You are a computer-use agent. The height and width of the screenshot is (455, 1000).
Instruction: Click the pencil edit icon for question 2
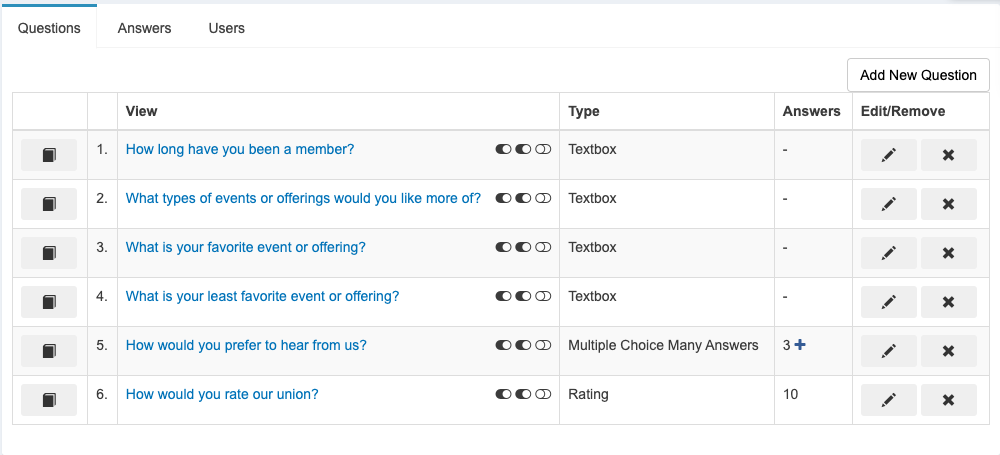(x=888, y=204)
